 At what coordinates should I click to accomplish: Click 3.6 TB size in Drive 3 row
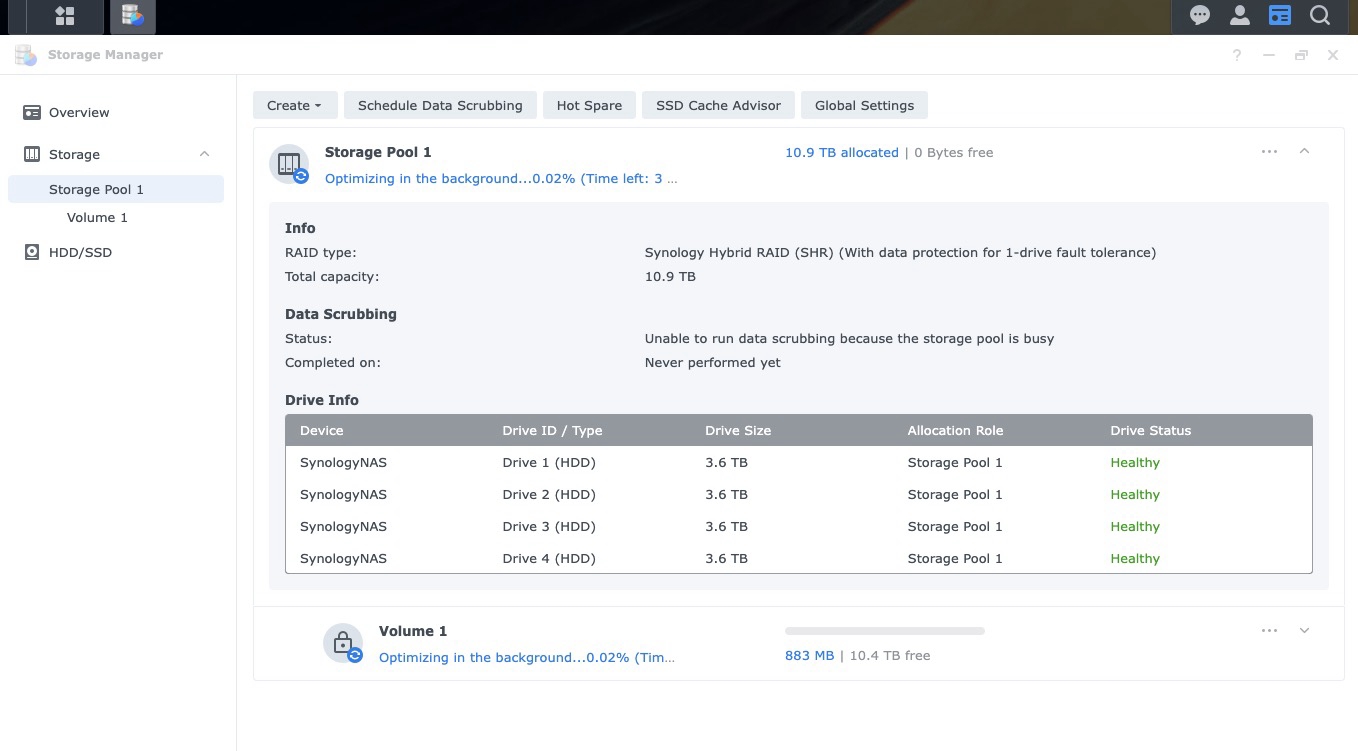(726, 527)
